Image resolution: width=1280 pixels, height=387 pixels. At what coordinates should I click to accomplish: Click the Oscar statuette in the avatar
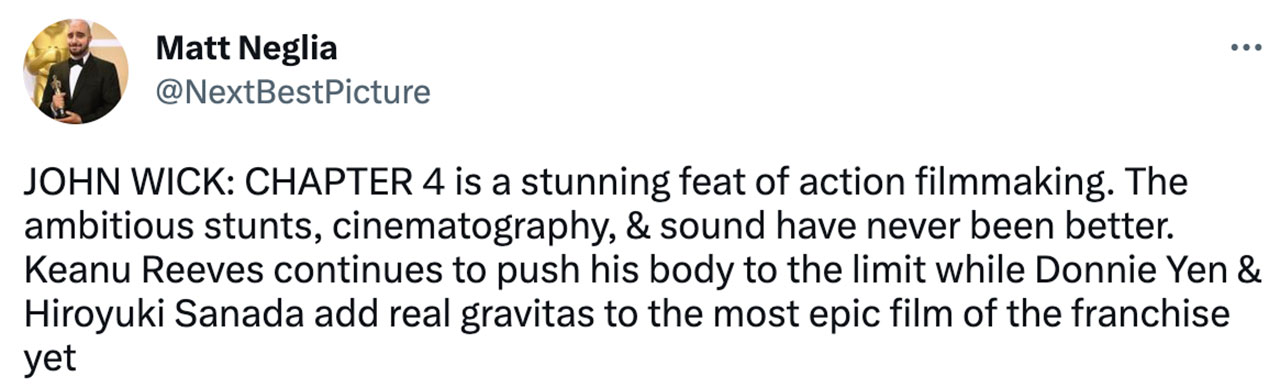coord(58,96)
